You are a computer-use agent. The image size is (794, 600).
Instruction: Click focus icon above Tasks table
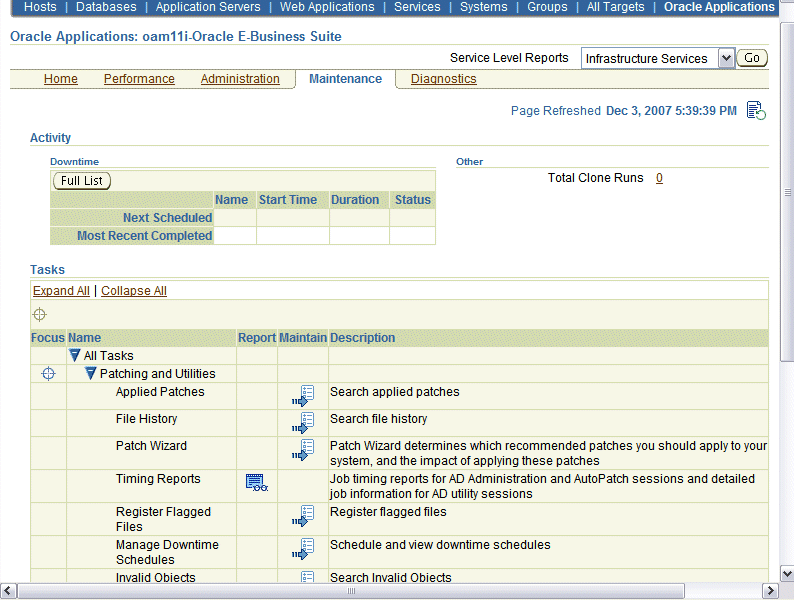coord(39,314)
